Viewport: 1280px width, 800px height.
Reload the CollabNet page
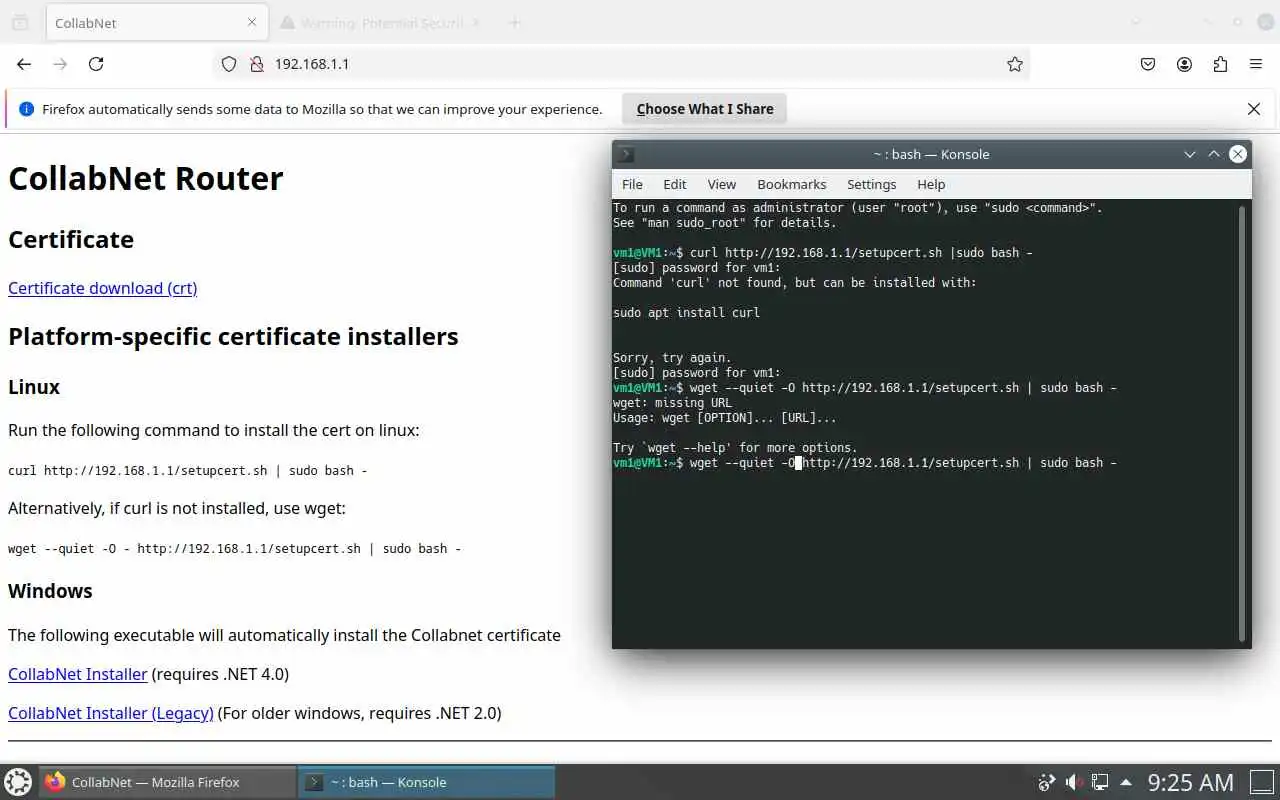click(96, 64)
